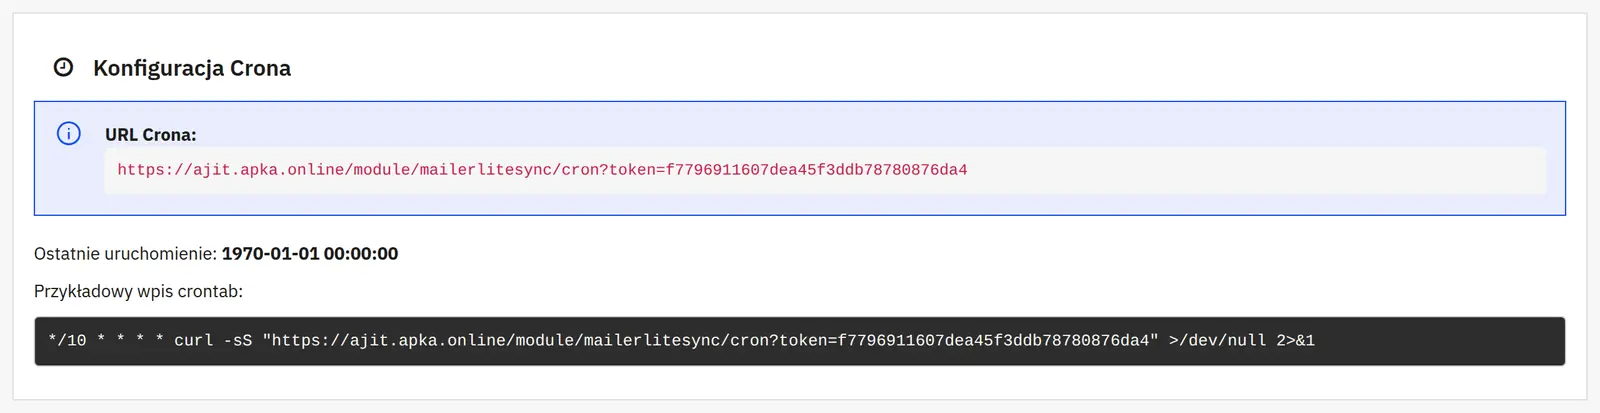This screenshot has height=413, width=1600.
Task: Click the clock icon beside Konfiguracja Crona
Action: click(x=63, y=67)
